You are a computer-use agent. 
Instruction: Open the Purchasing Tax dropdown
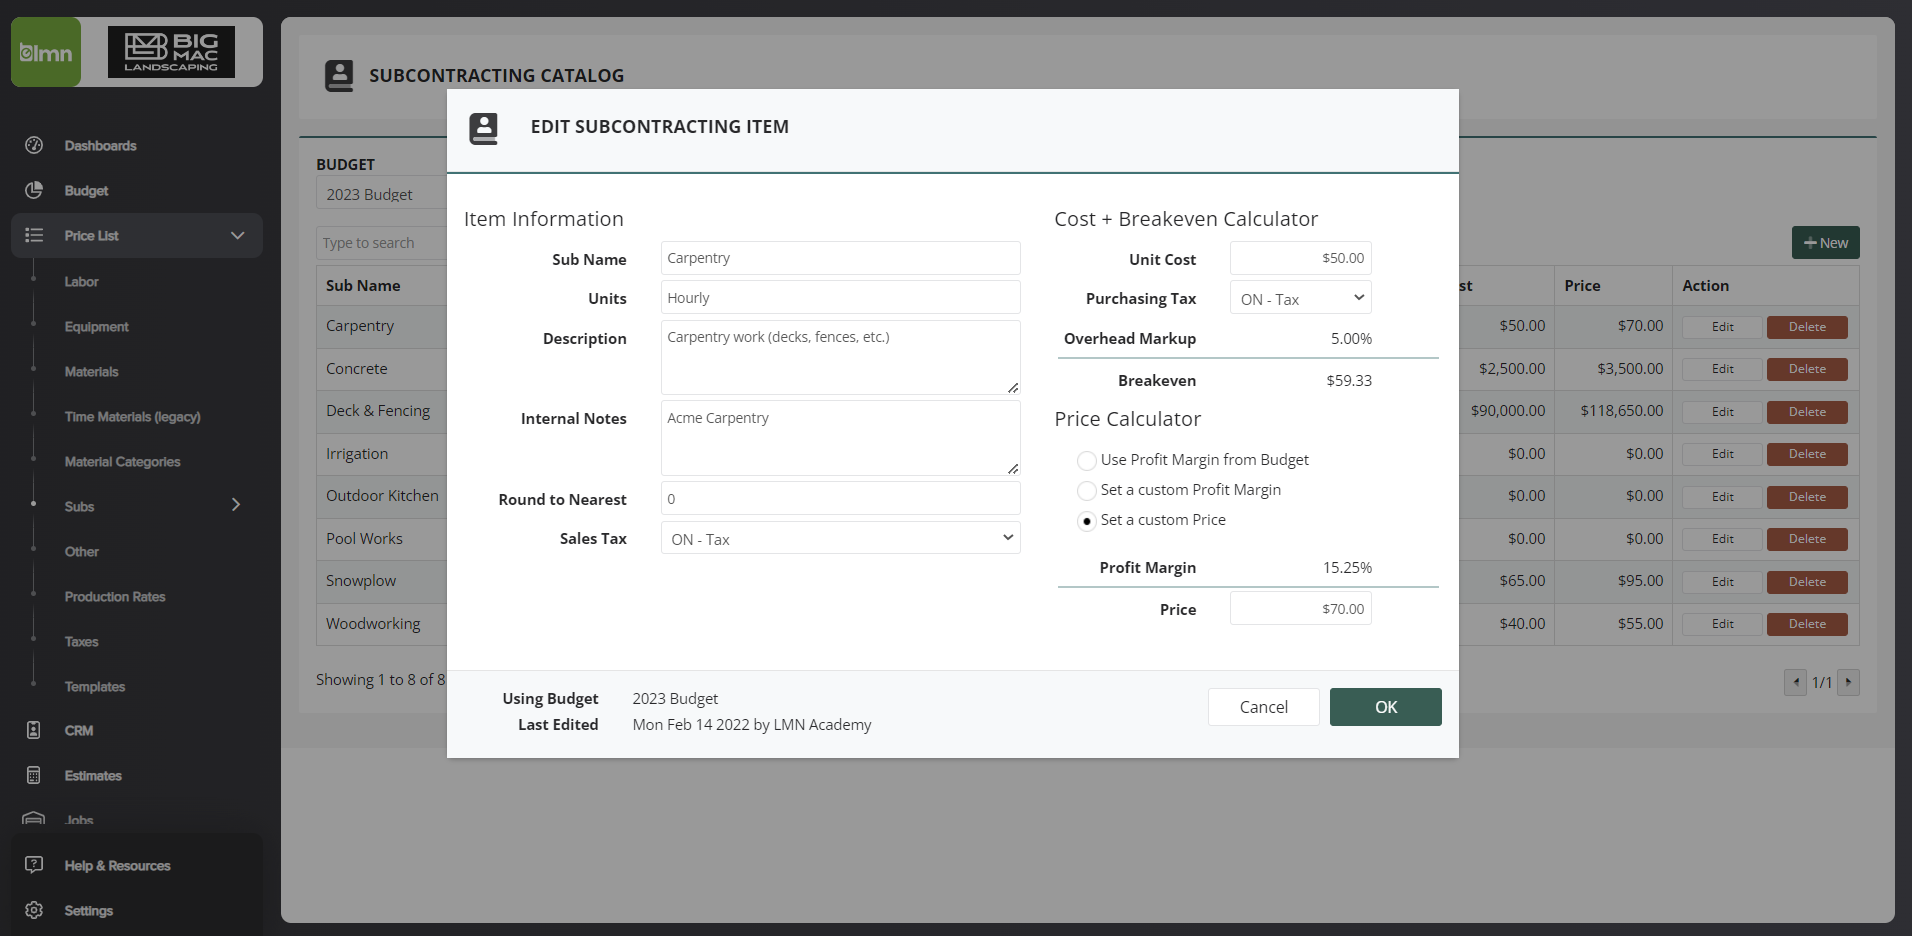pos(1301,298)
